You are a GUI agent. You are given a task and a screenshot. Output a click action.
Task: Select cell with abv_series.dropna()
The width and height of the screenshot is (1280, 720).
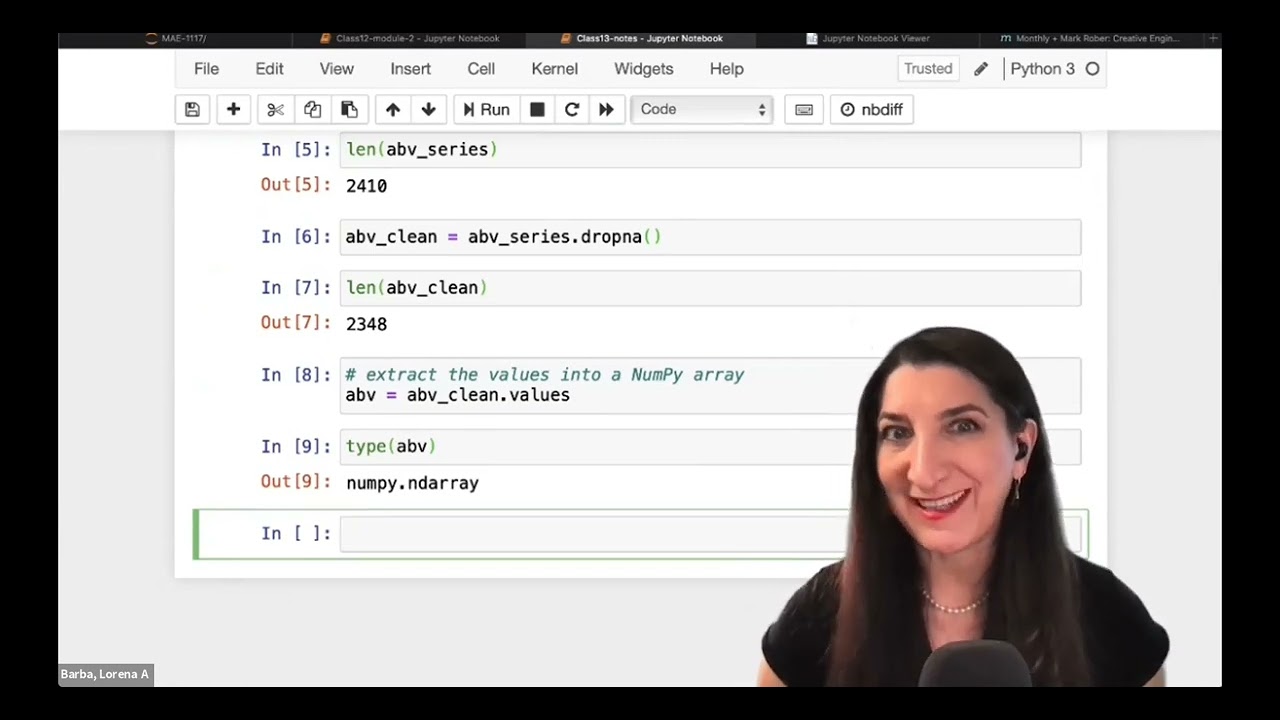(710, 237)
